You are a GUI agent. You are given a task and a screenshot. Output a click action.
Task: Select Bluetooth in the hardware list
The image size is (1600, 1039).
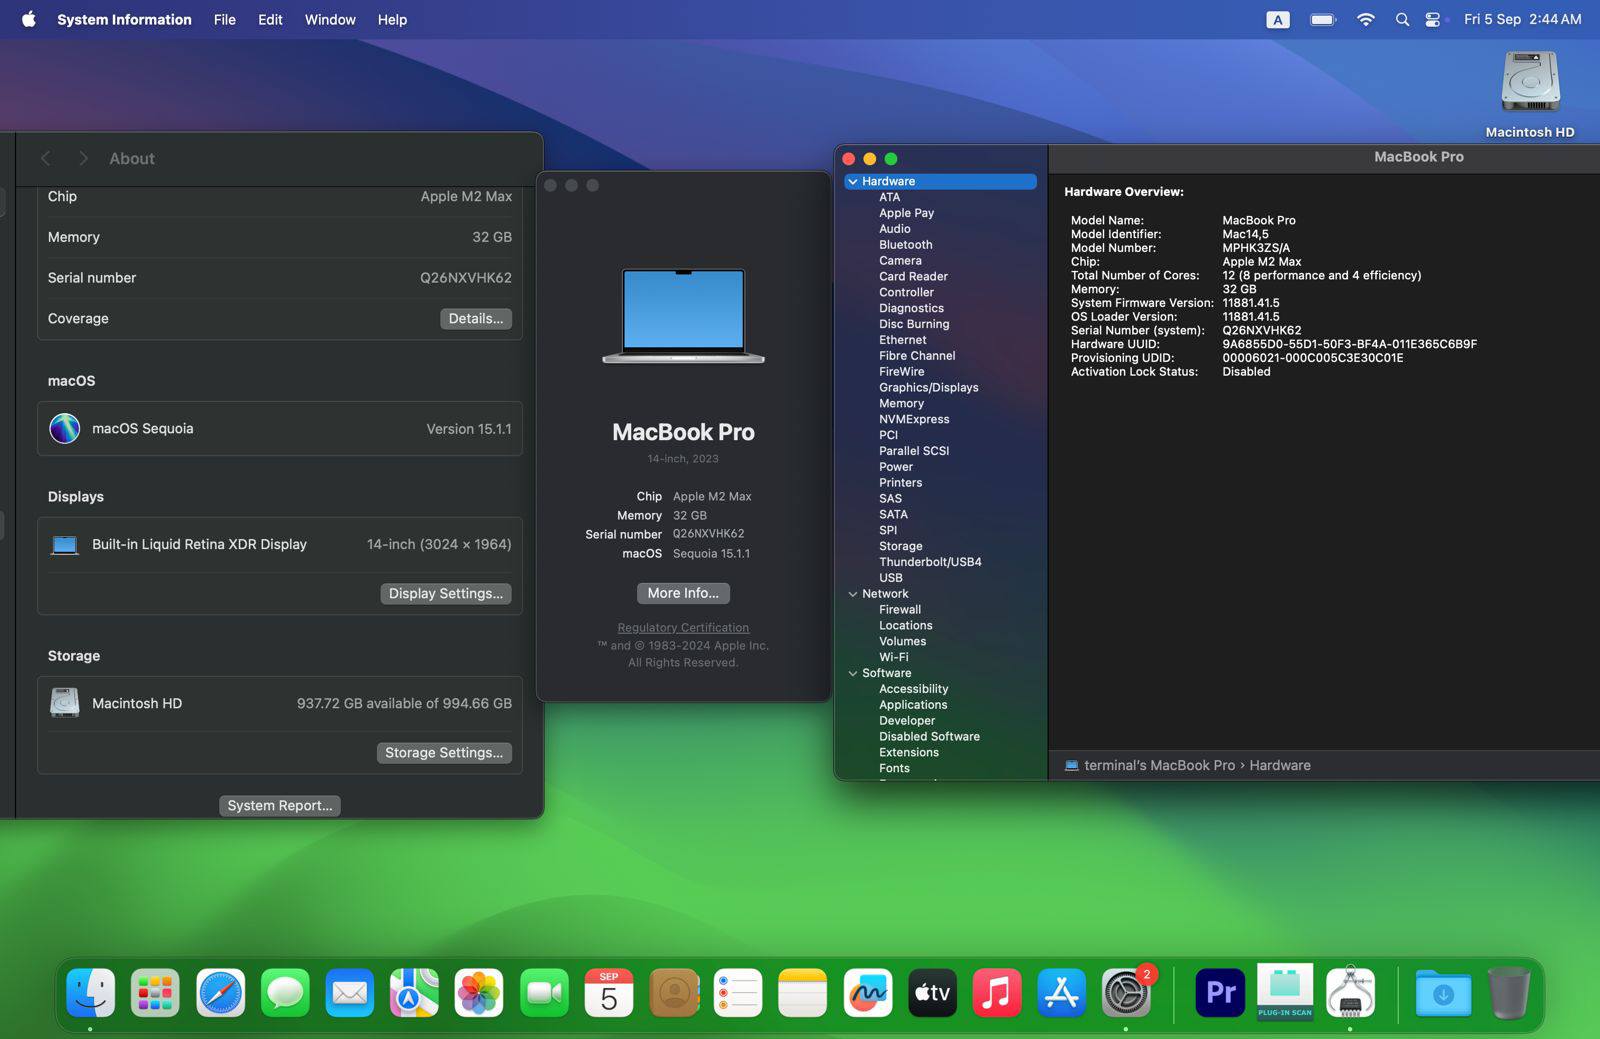[905, 245]
